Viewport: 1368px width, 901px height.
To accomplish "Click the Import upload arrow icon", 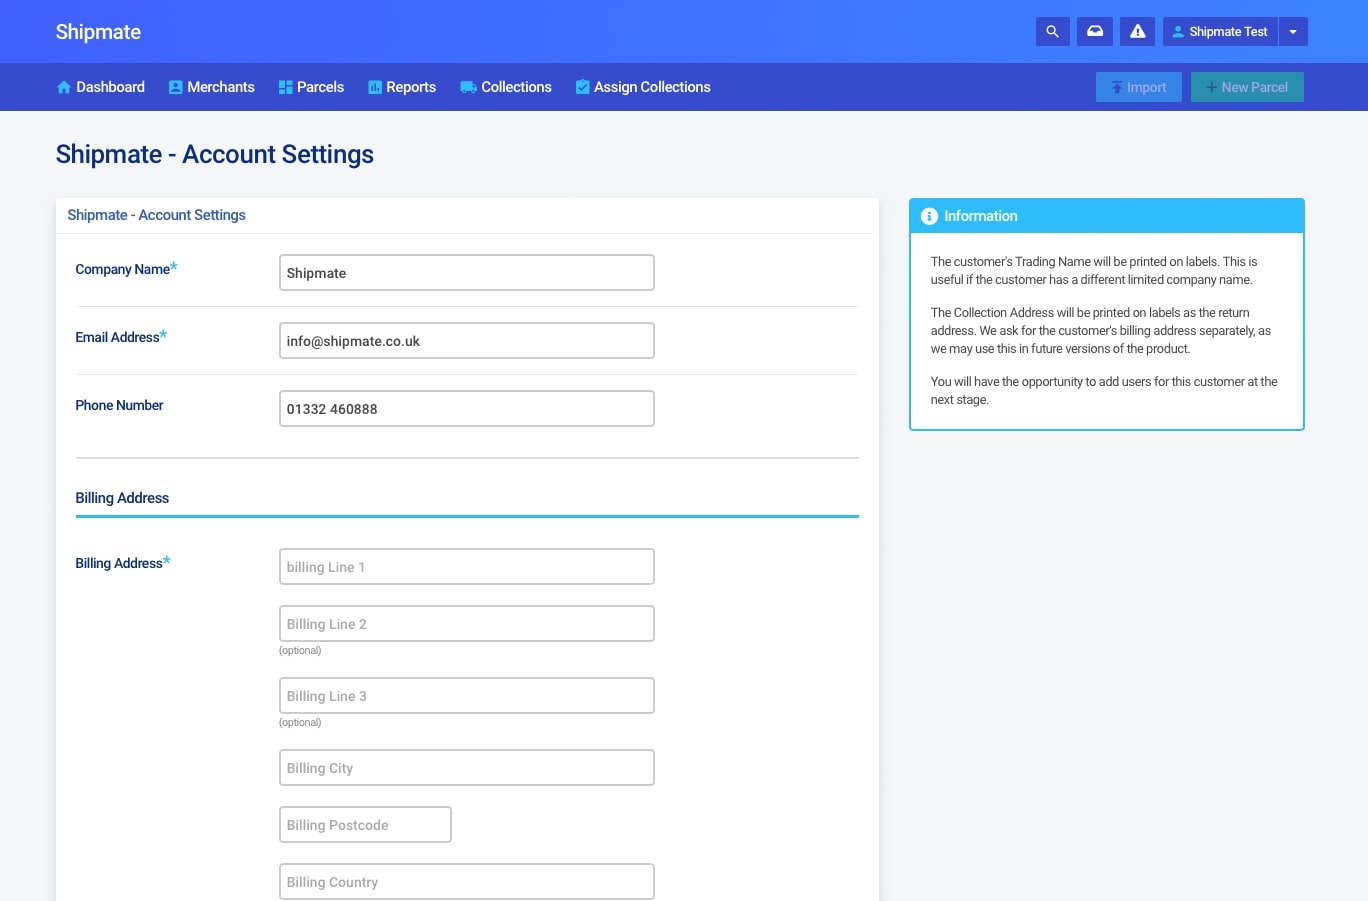I will pos(1117,87).
